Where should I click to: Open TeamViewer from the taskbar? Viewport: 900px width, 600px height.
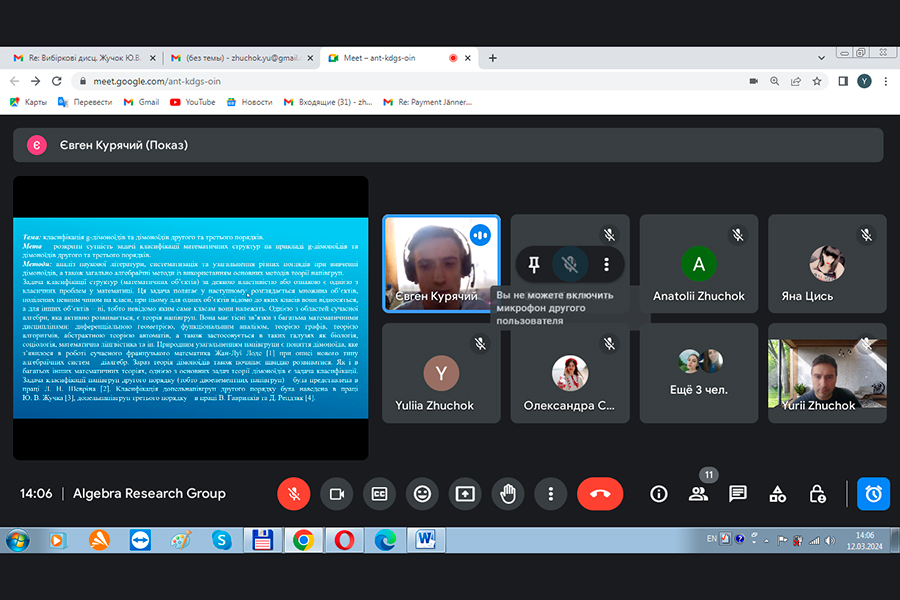[140, 540]
